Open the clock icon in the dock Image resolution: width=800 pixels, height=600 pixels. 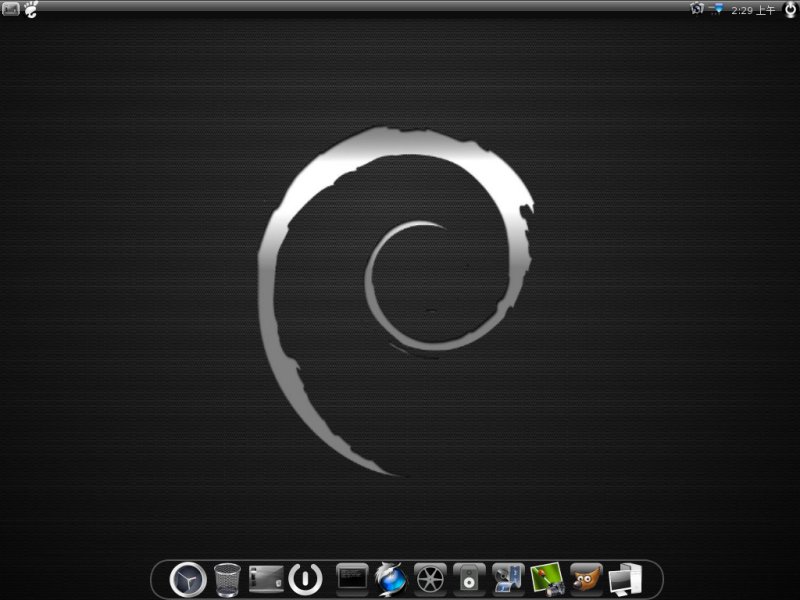pyautogui.click(x=188, y=580)
